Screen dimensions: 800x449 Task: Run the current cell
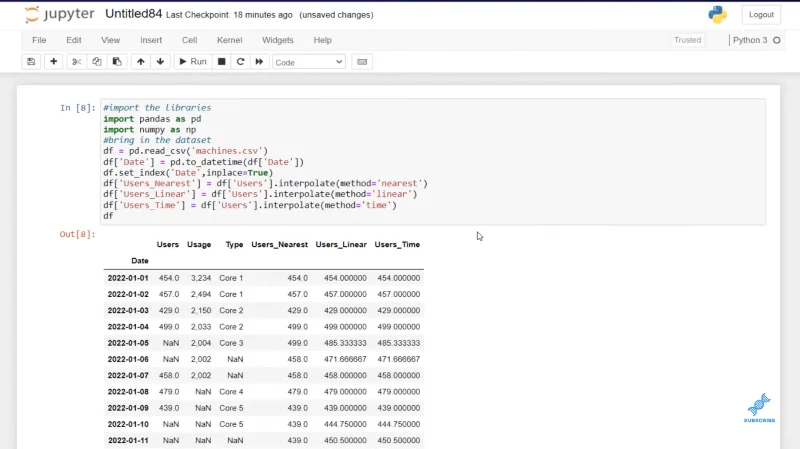coord(193,62)
